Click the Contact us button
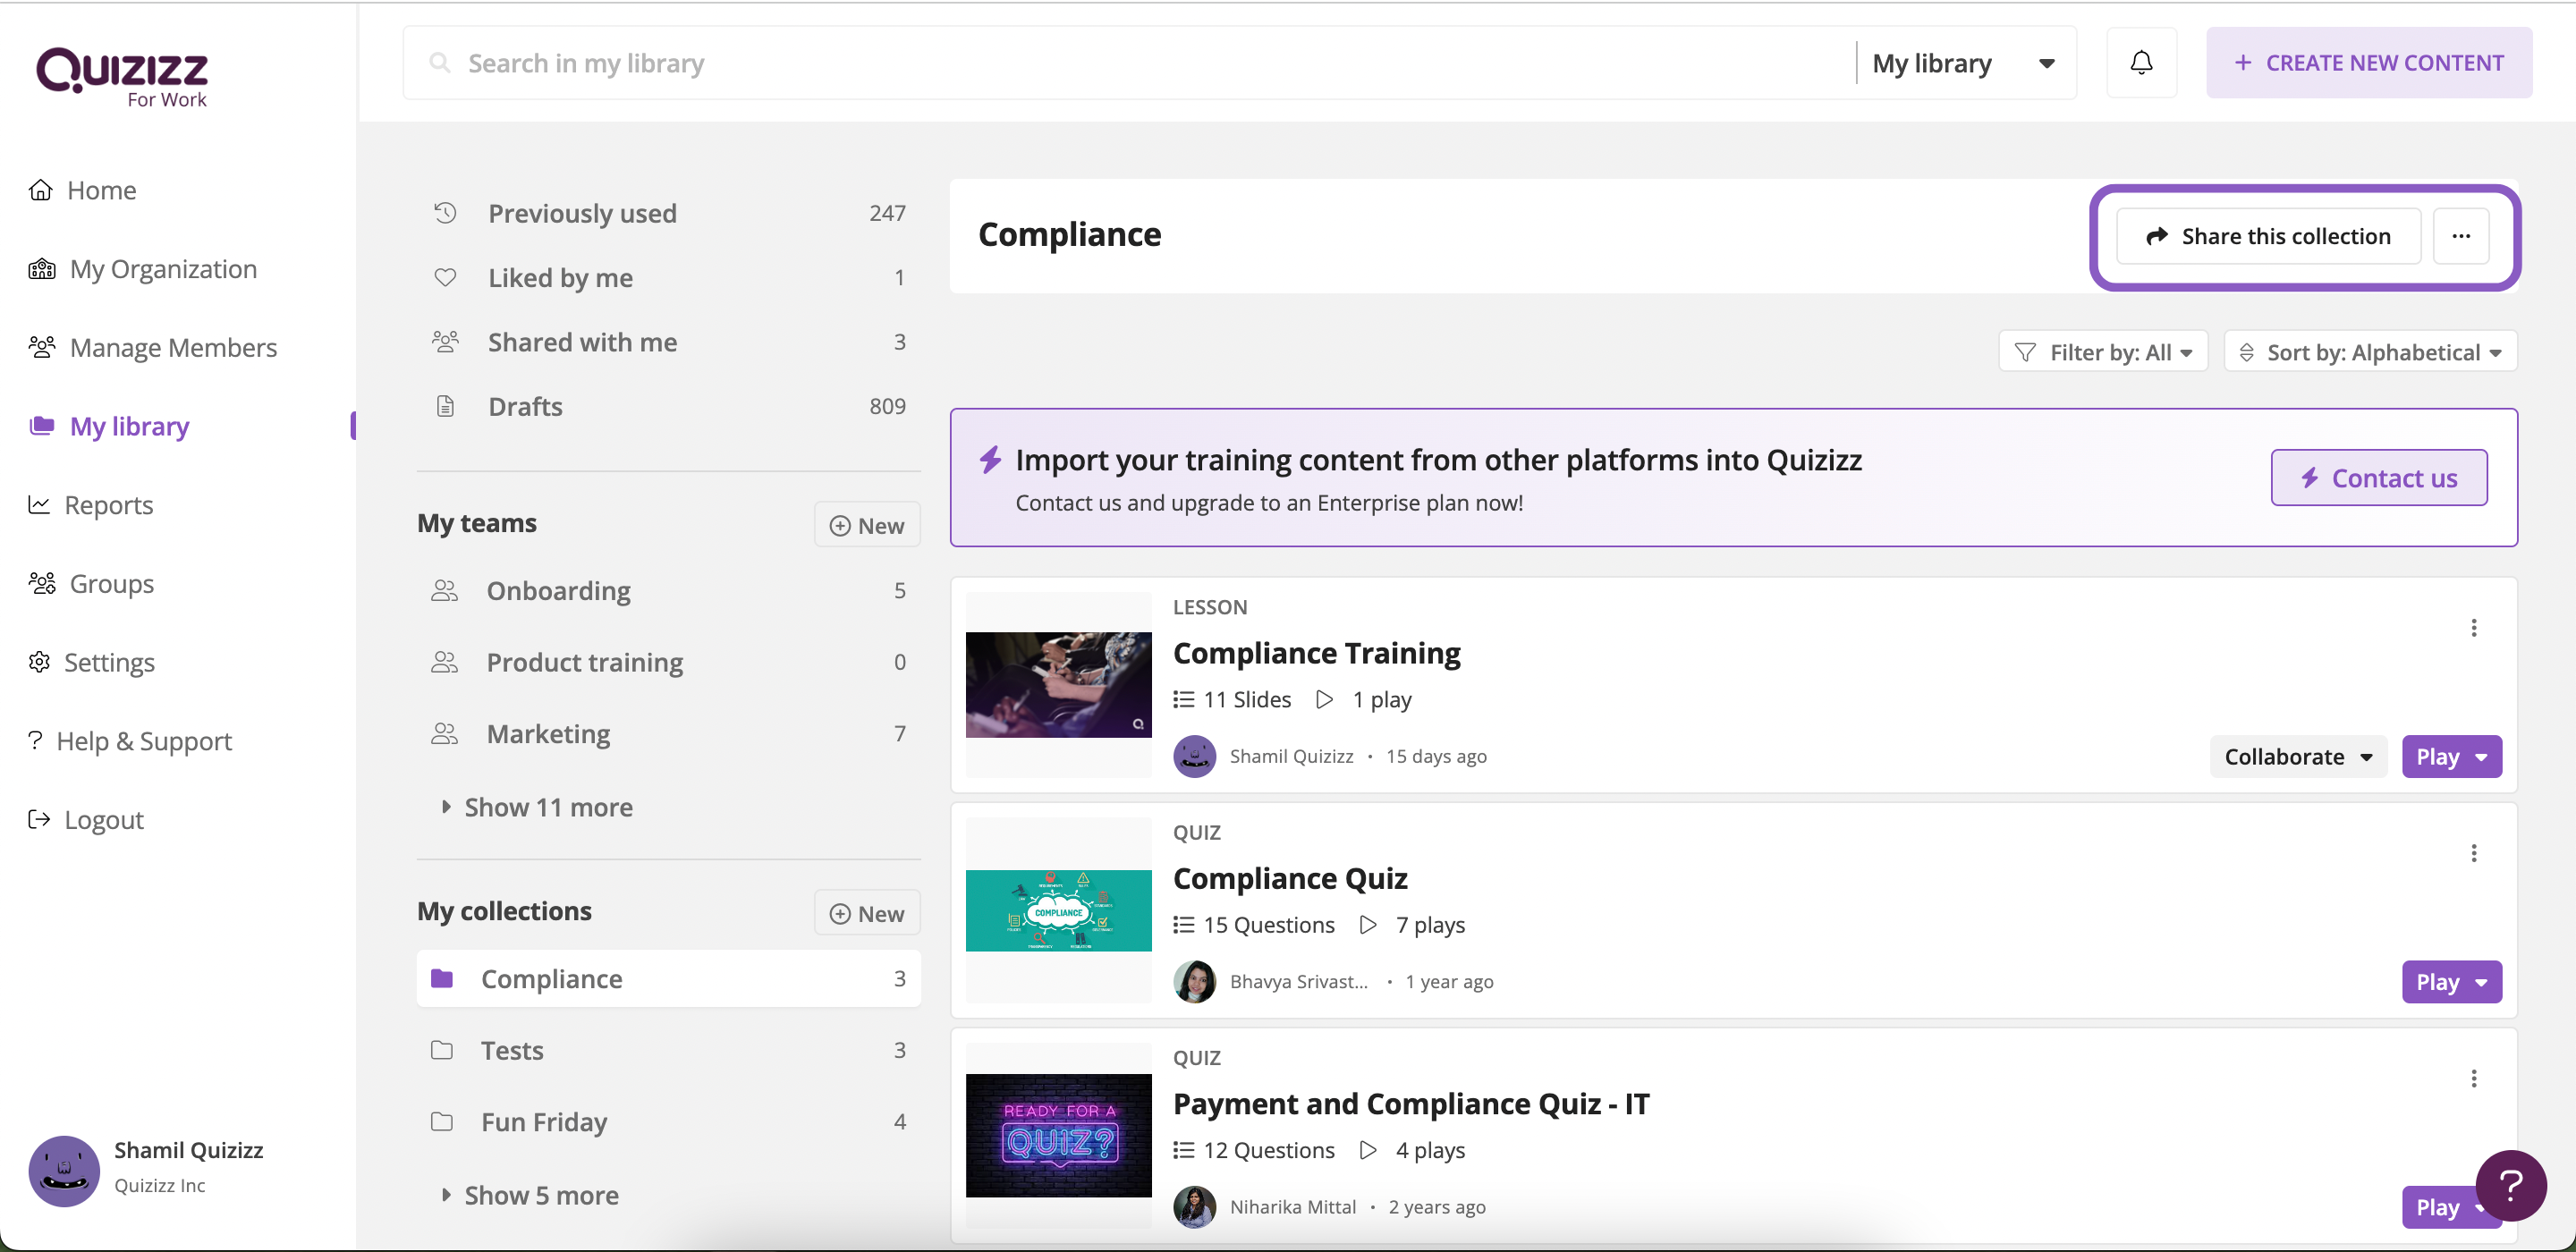This screenshot has width=2576, height=1252. 2378,478
